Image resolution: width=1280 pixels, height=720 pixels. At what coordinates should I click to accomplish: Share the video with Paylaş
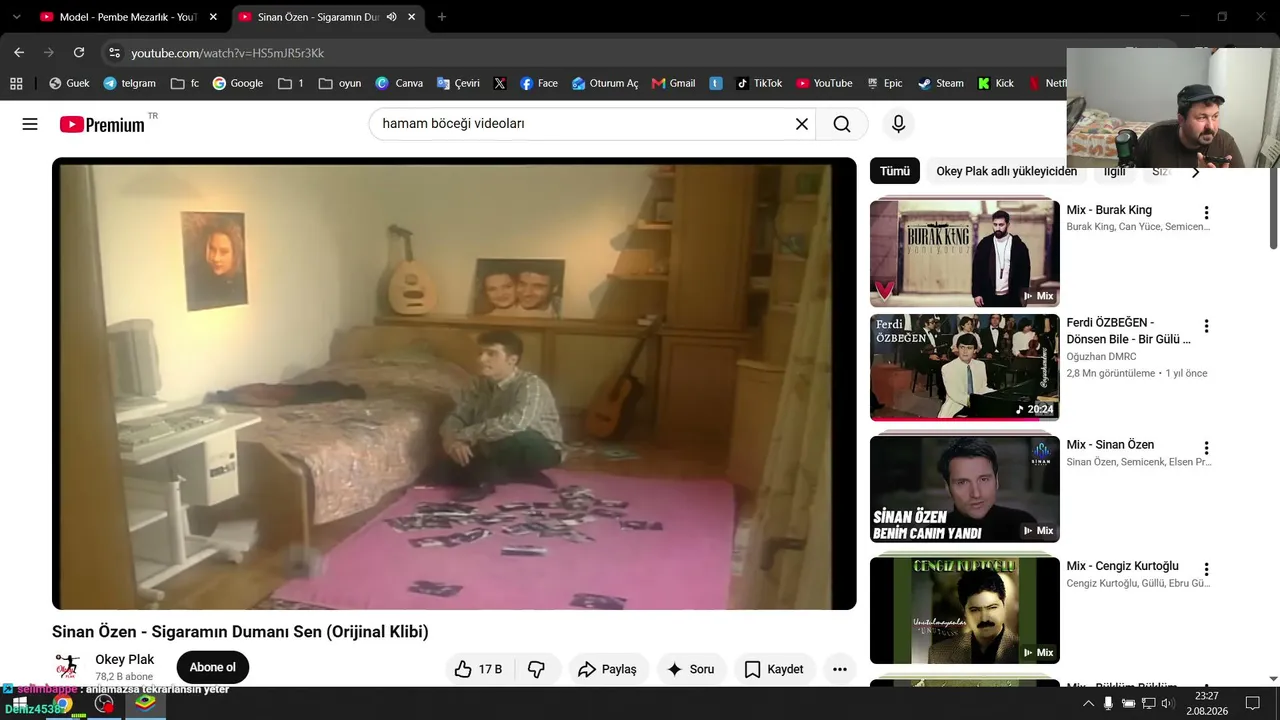click(x=607, y=669)
